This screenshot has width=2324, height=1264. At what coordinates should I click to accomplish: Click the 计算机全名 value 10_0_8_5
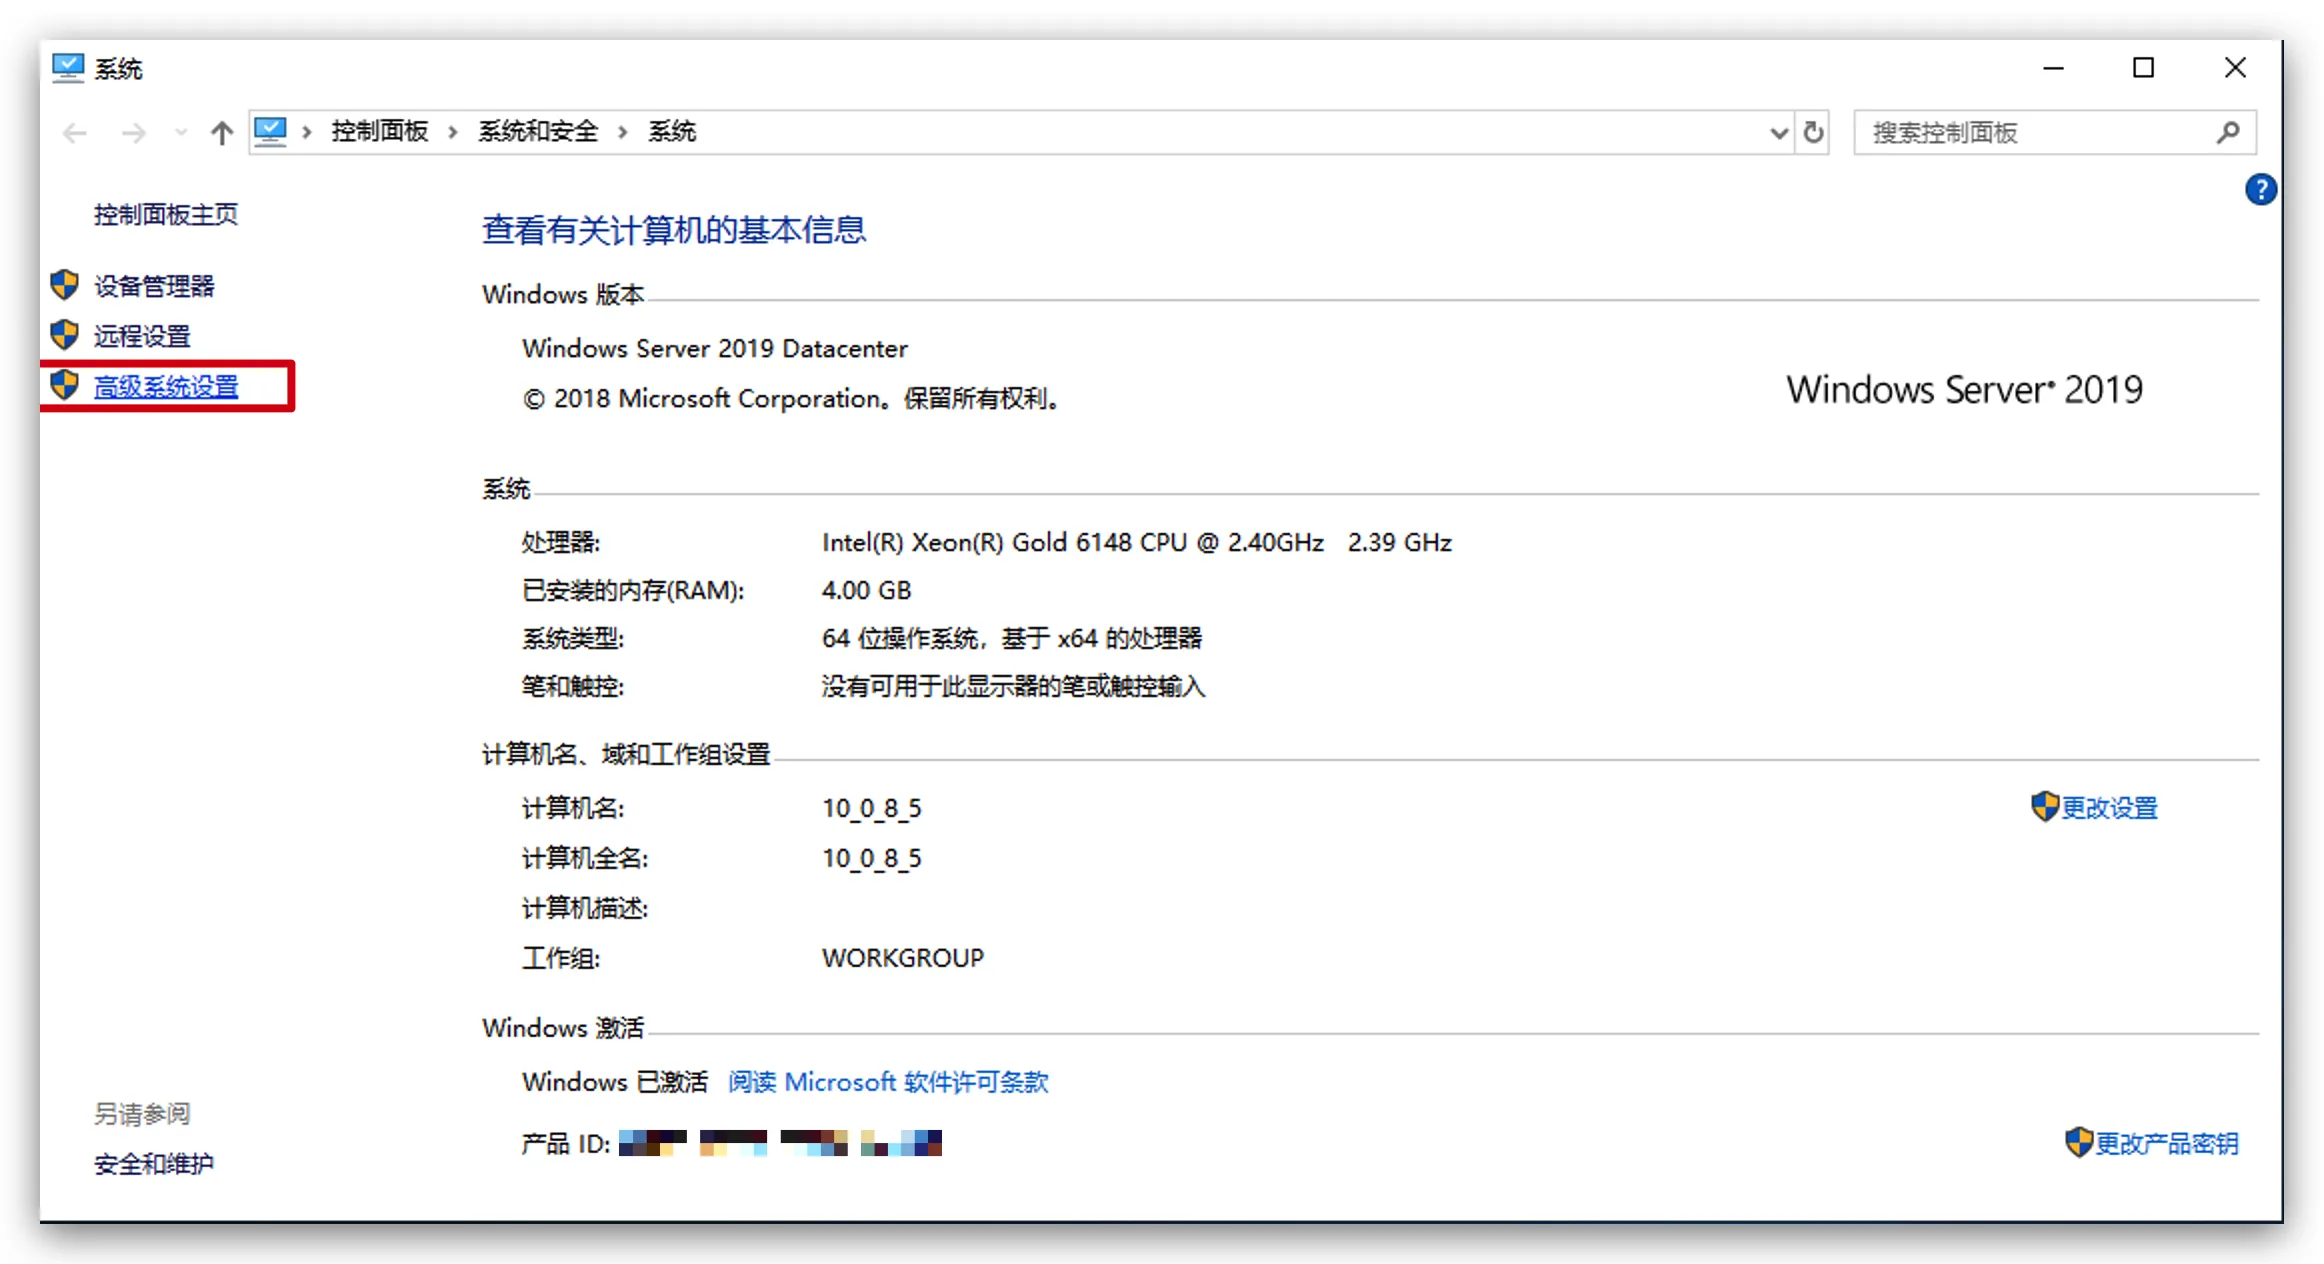pos(872,858)
